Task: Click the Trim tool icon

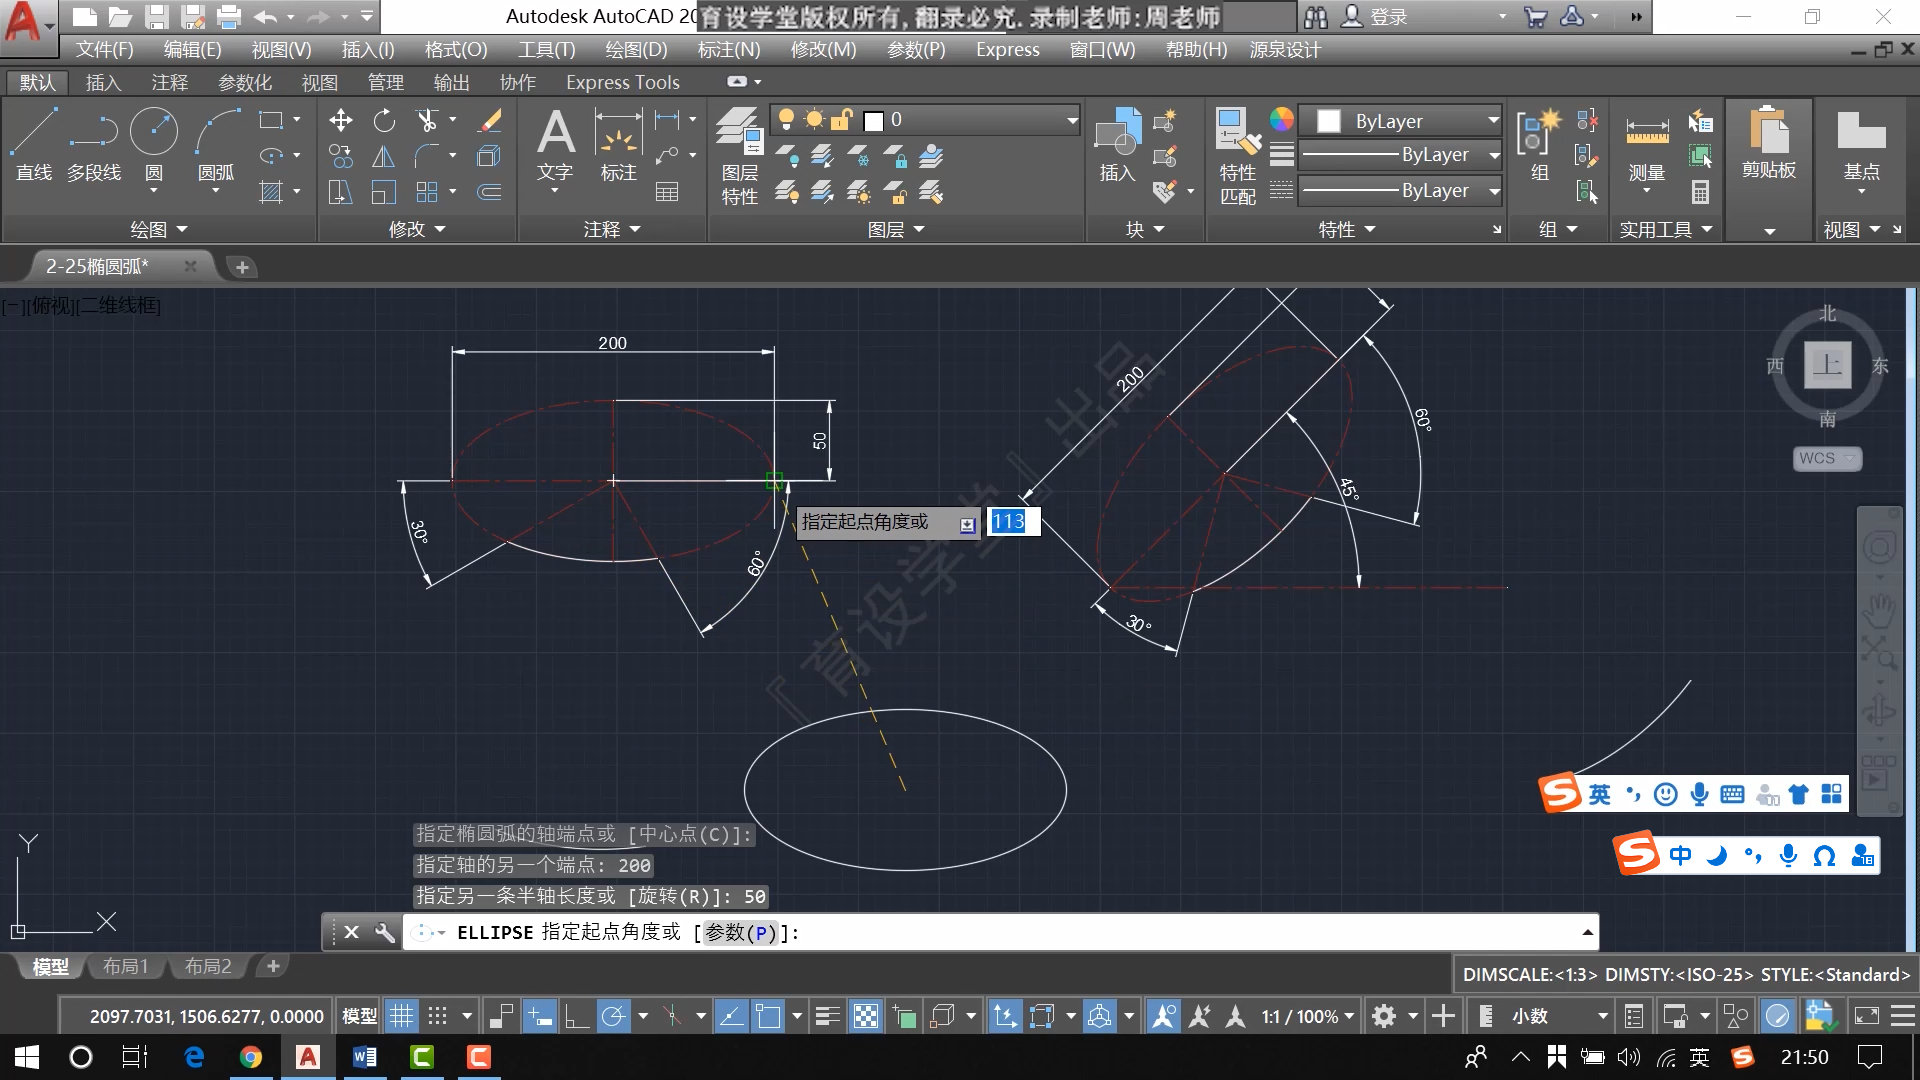Action: point(427,121)
